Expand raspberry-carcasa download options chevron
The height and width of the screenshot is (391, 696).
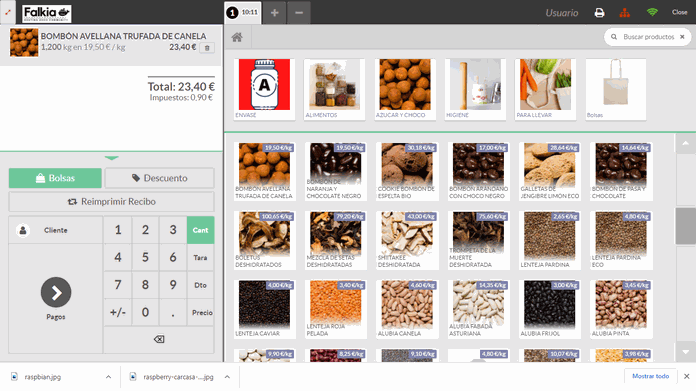tap(227, 377)
